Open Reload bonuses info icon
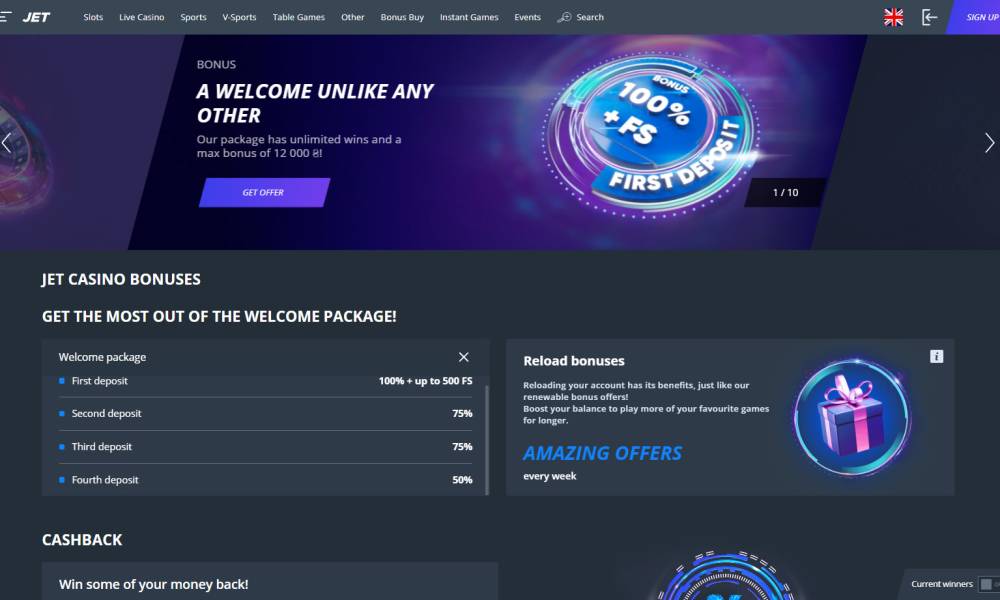The image size is (1000, 600). pos(936,356)
